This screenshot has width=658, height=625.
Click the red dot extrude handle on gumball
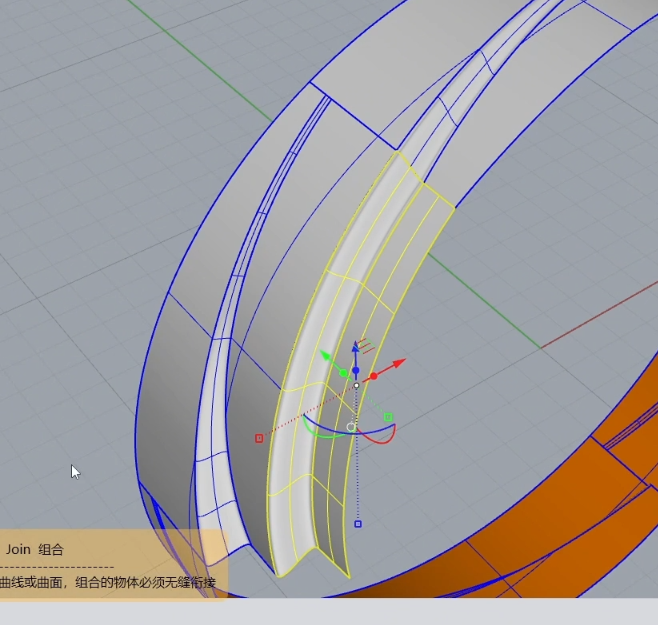coord(374,376)
